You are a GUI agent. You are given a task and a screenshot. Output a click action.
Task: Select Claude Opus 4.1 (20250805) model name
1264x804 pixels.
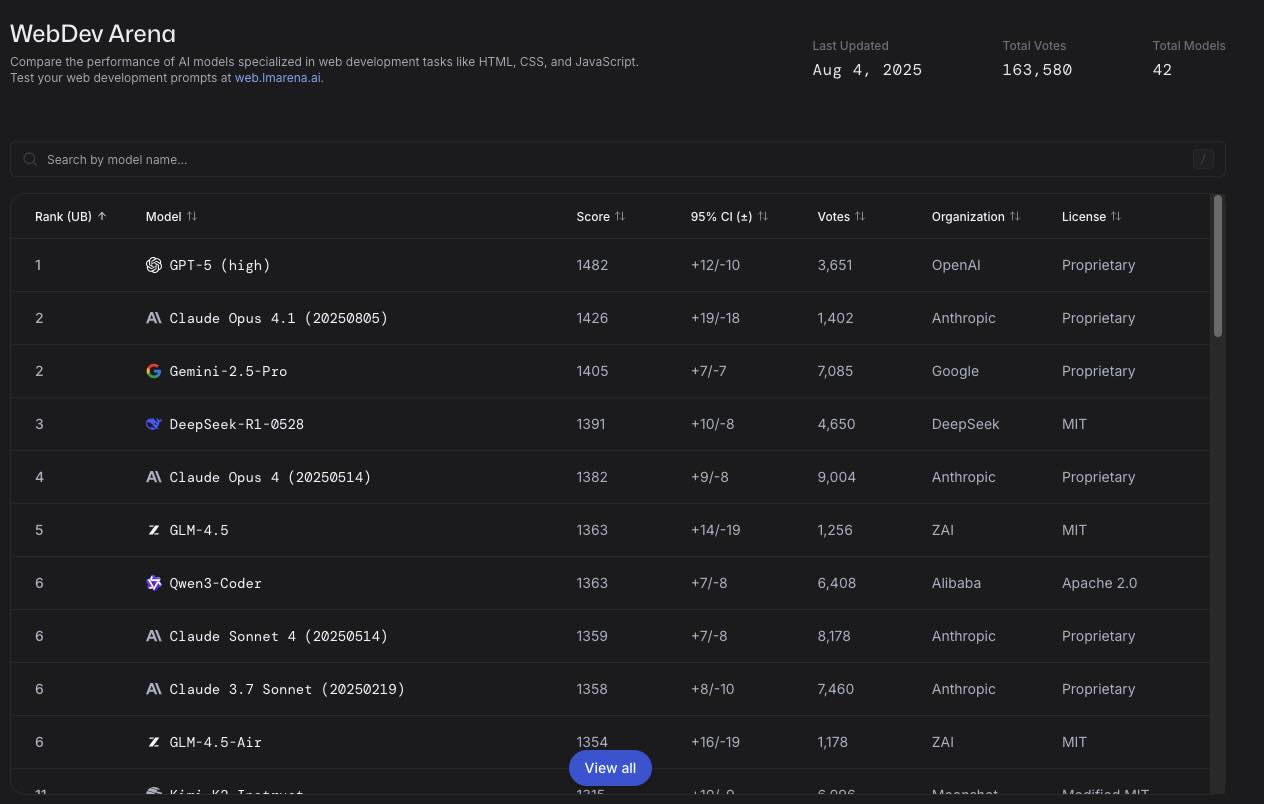pos(279,318)
